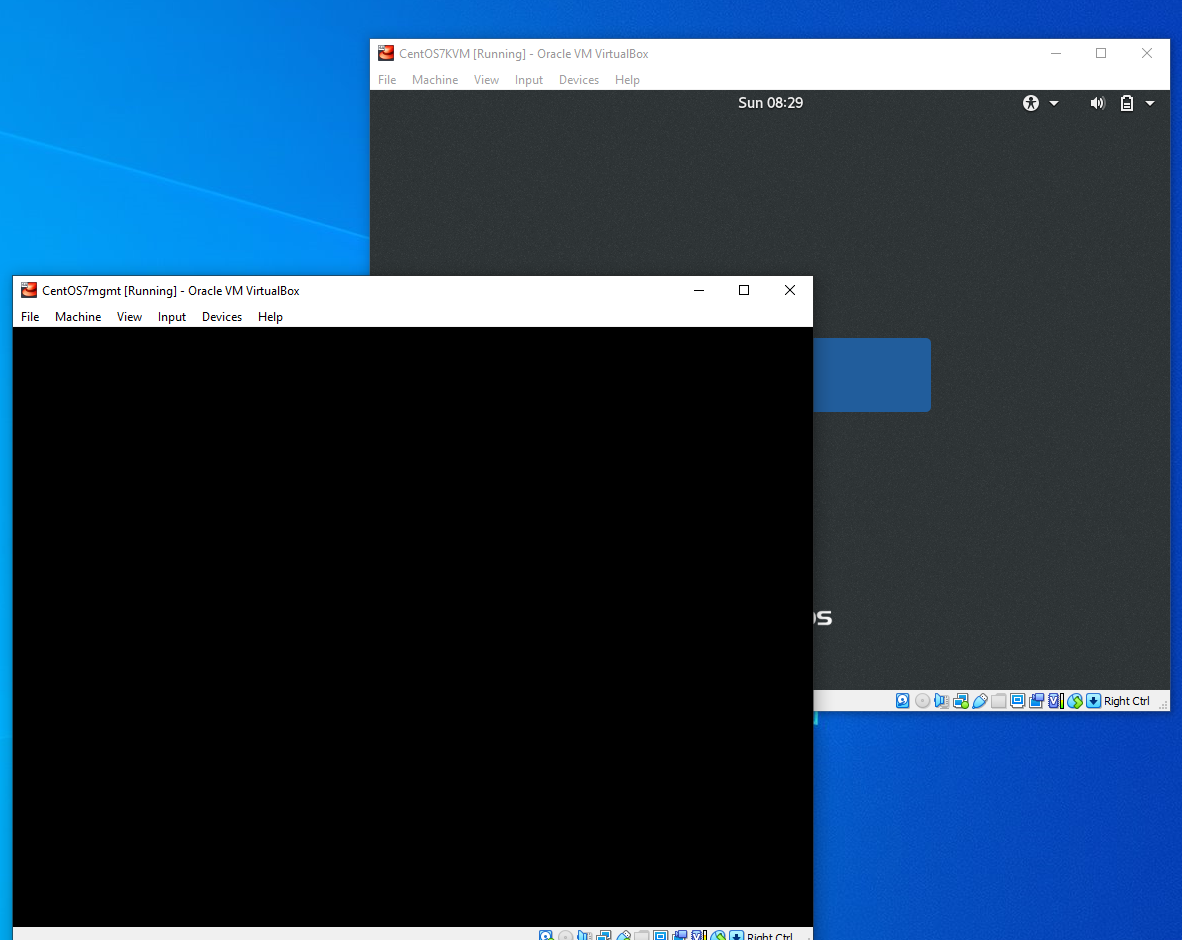Viewport: 1182px width, 940px height.
Task: Open the Help menu in CentOS7KVM window
Action: click(627, 80)
